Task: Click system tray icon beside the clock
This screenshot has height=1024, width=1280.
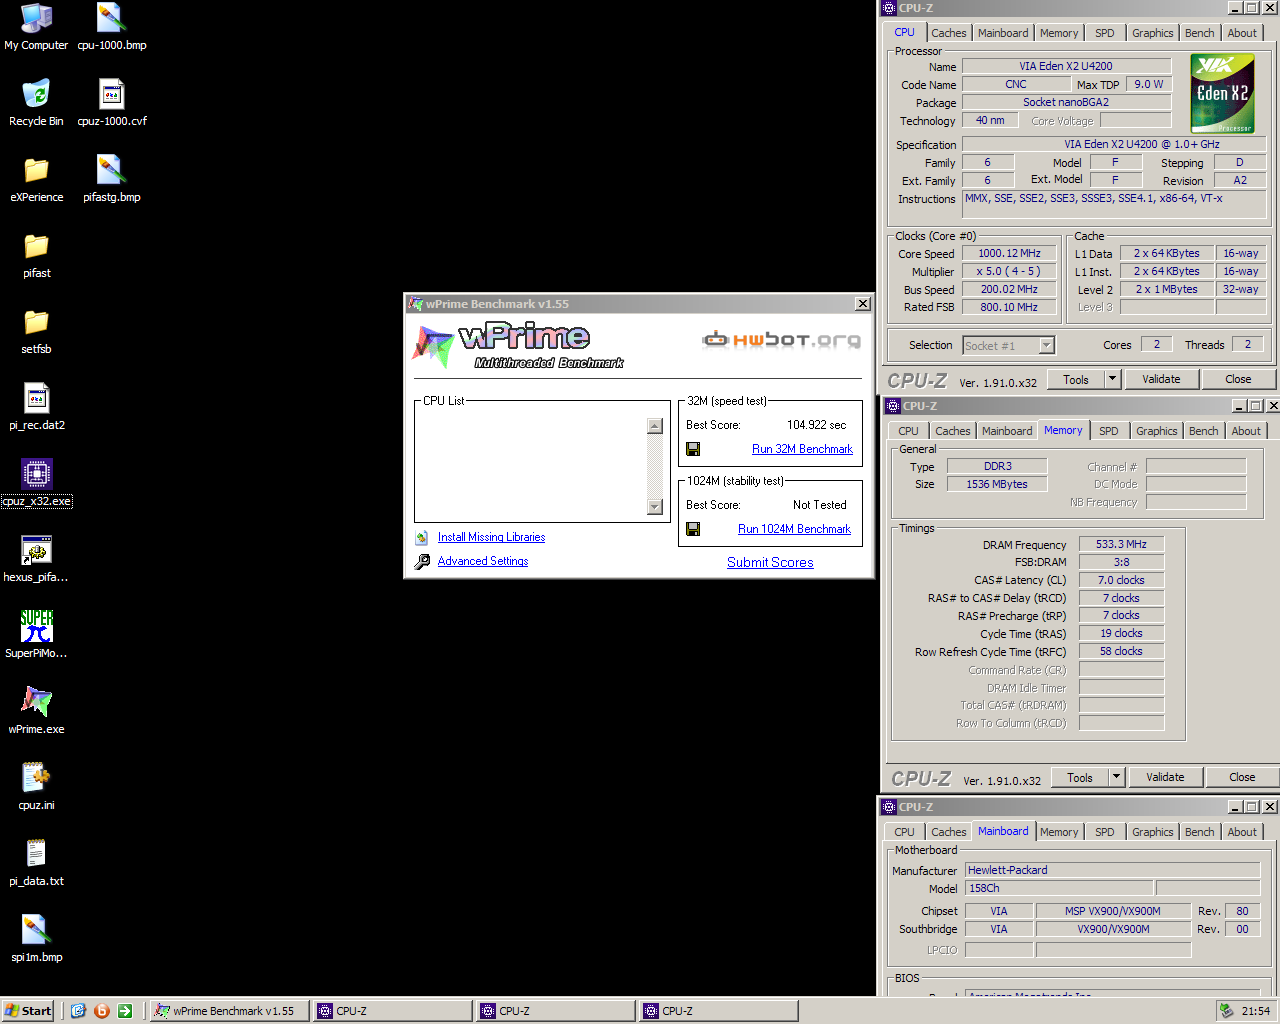Action: click(1226, 1011)
